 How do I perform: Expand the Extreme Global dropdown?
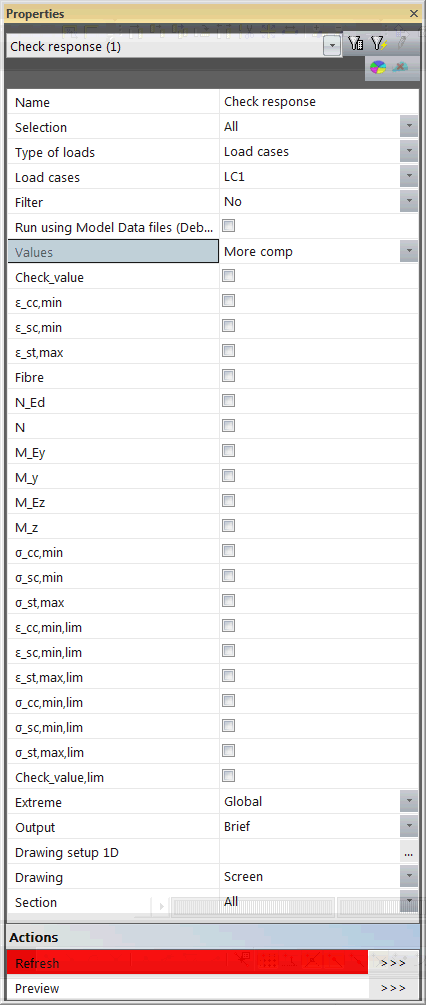tap(409, 802)
